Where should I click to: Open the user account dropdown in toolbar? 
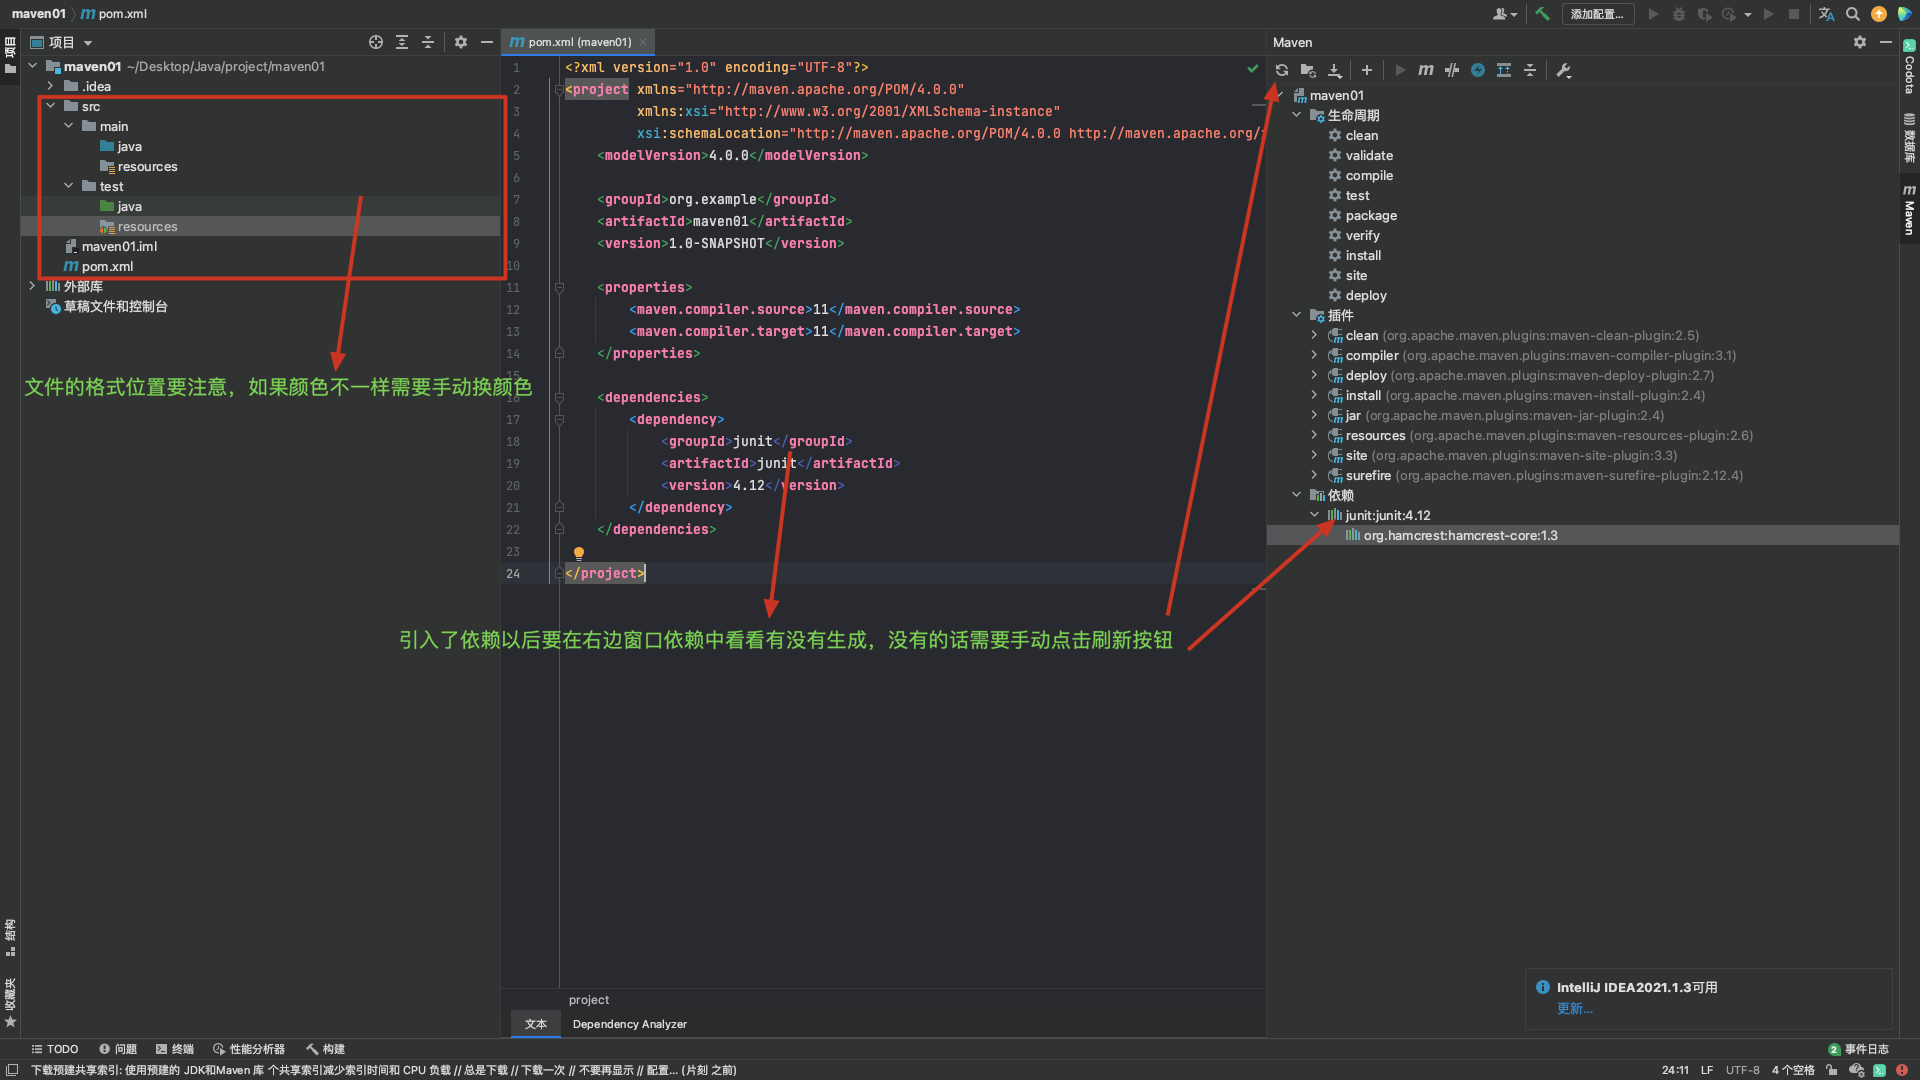coord(1505,14)
